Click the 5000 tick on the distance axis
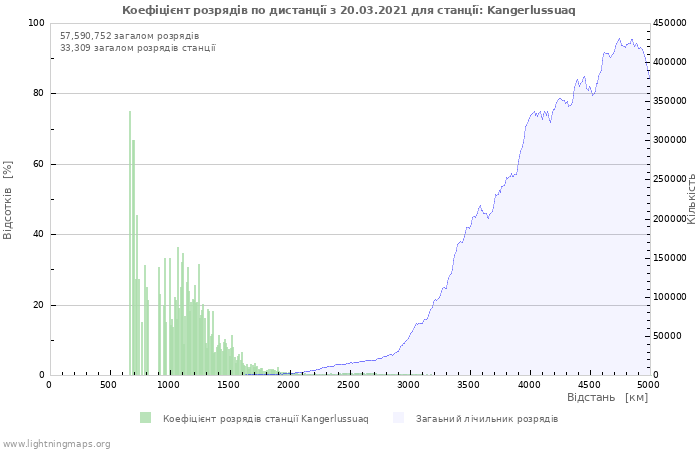This screenshot has width=700, height=450. 648,384
